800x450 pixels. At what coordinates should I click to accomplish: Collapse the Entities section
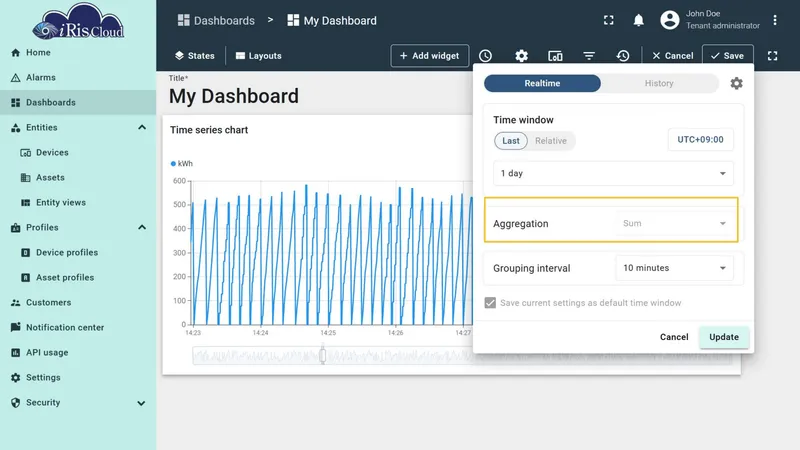pos(142,128)
